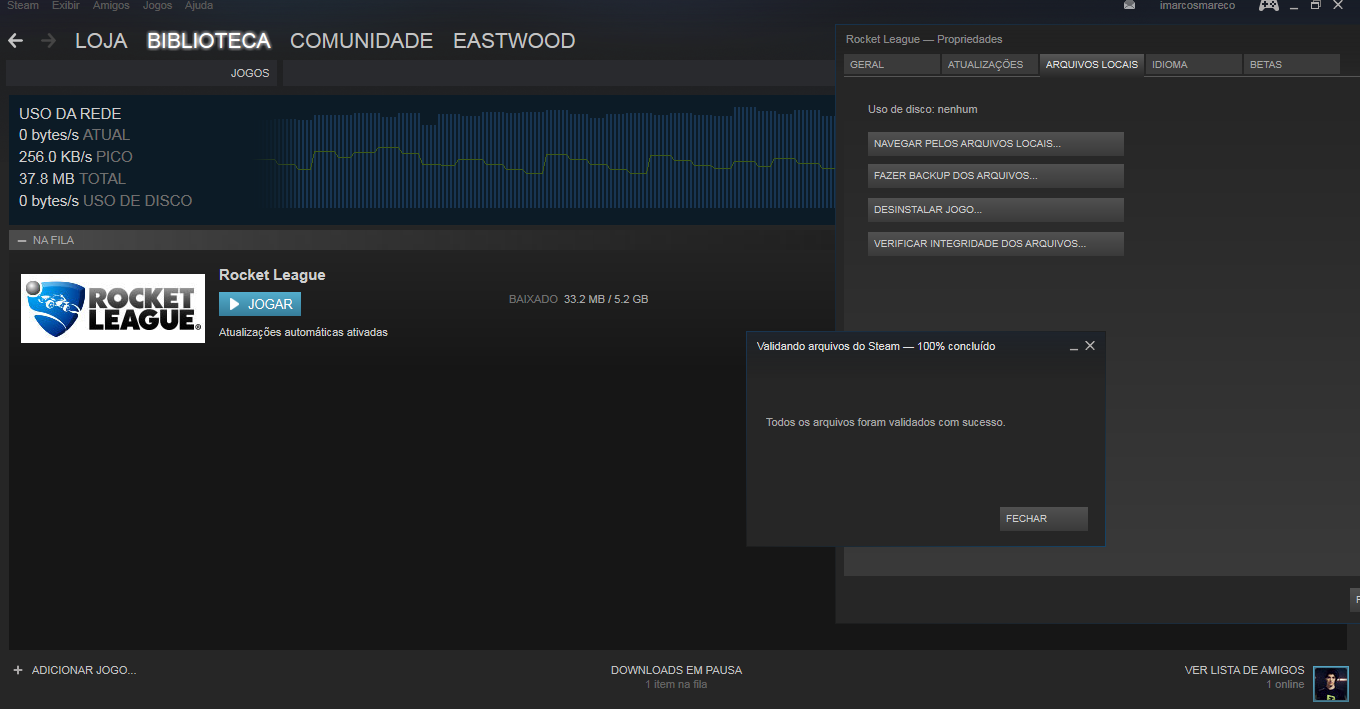Click Verificar integridade dos arquivos button
Image resolution: width=1360 pixels, height=709 pixels.
(x=996, y=244)
